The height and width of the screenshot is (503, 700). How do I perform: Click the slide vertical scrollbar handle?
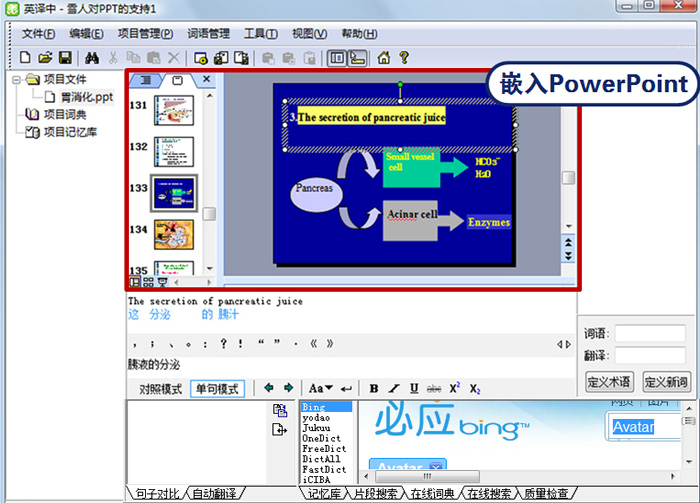pos(568,178)
